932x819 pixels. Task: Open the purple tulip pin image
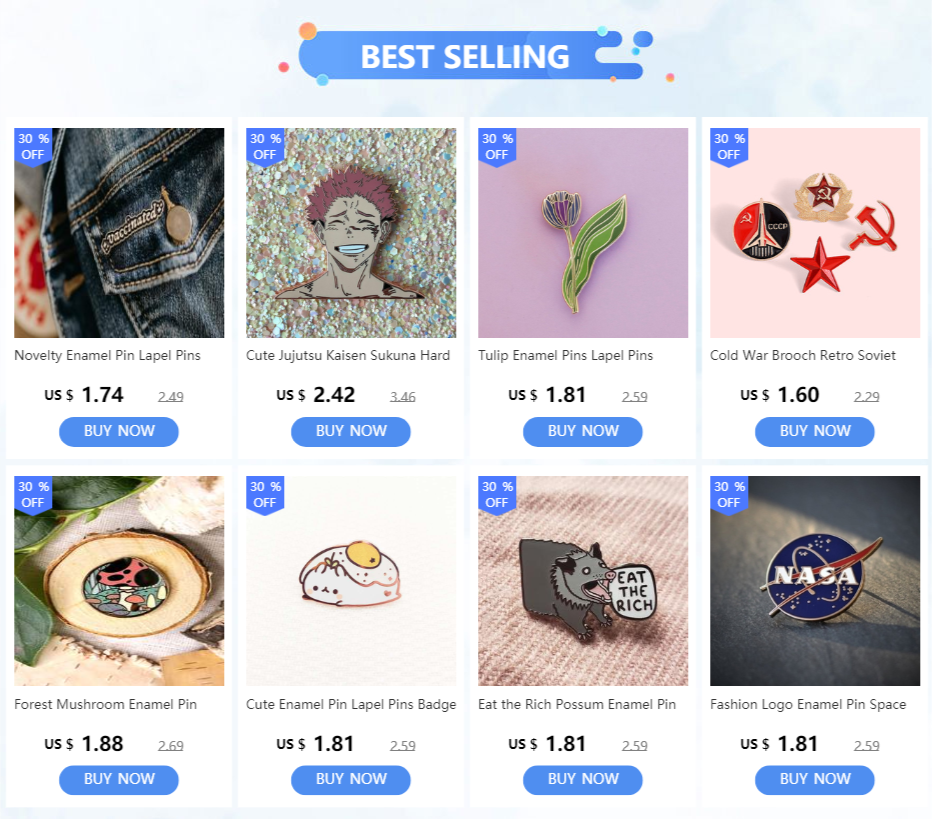[x=583, y=232]
